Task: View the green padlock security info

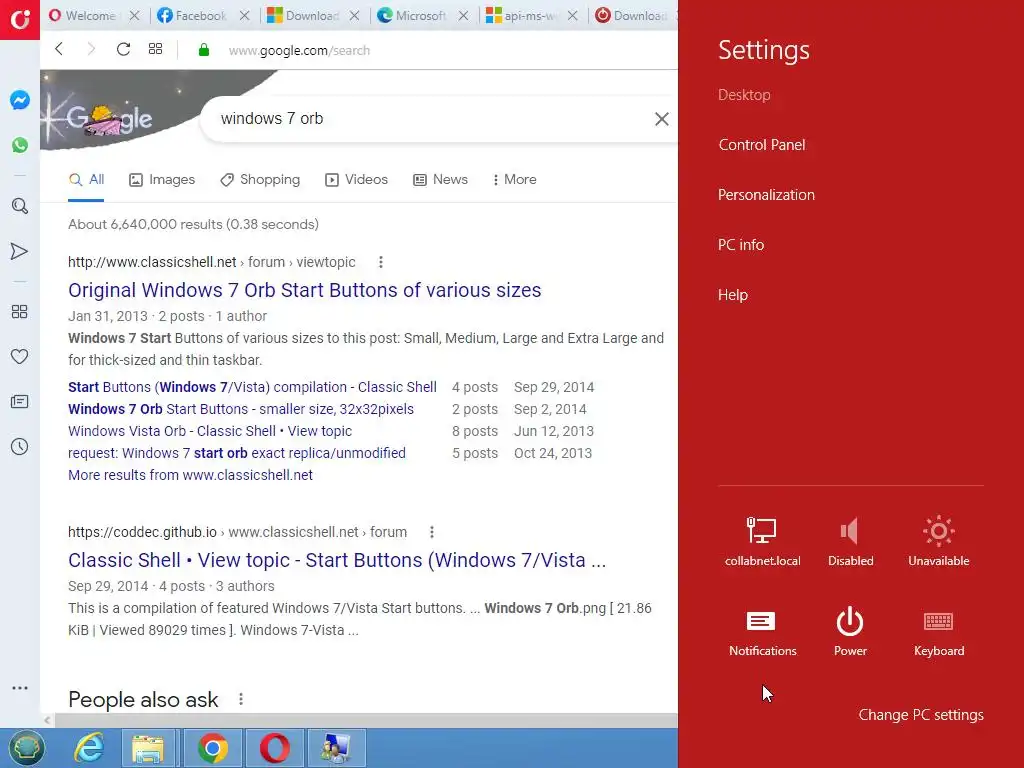Action: coord(204,50)
